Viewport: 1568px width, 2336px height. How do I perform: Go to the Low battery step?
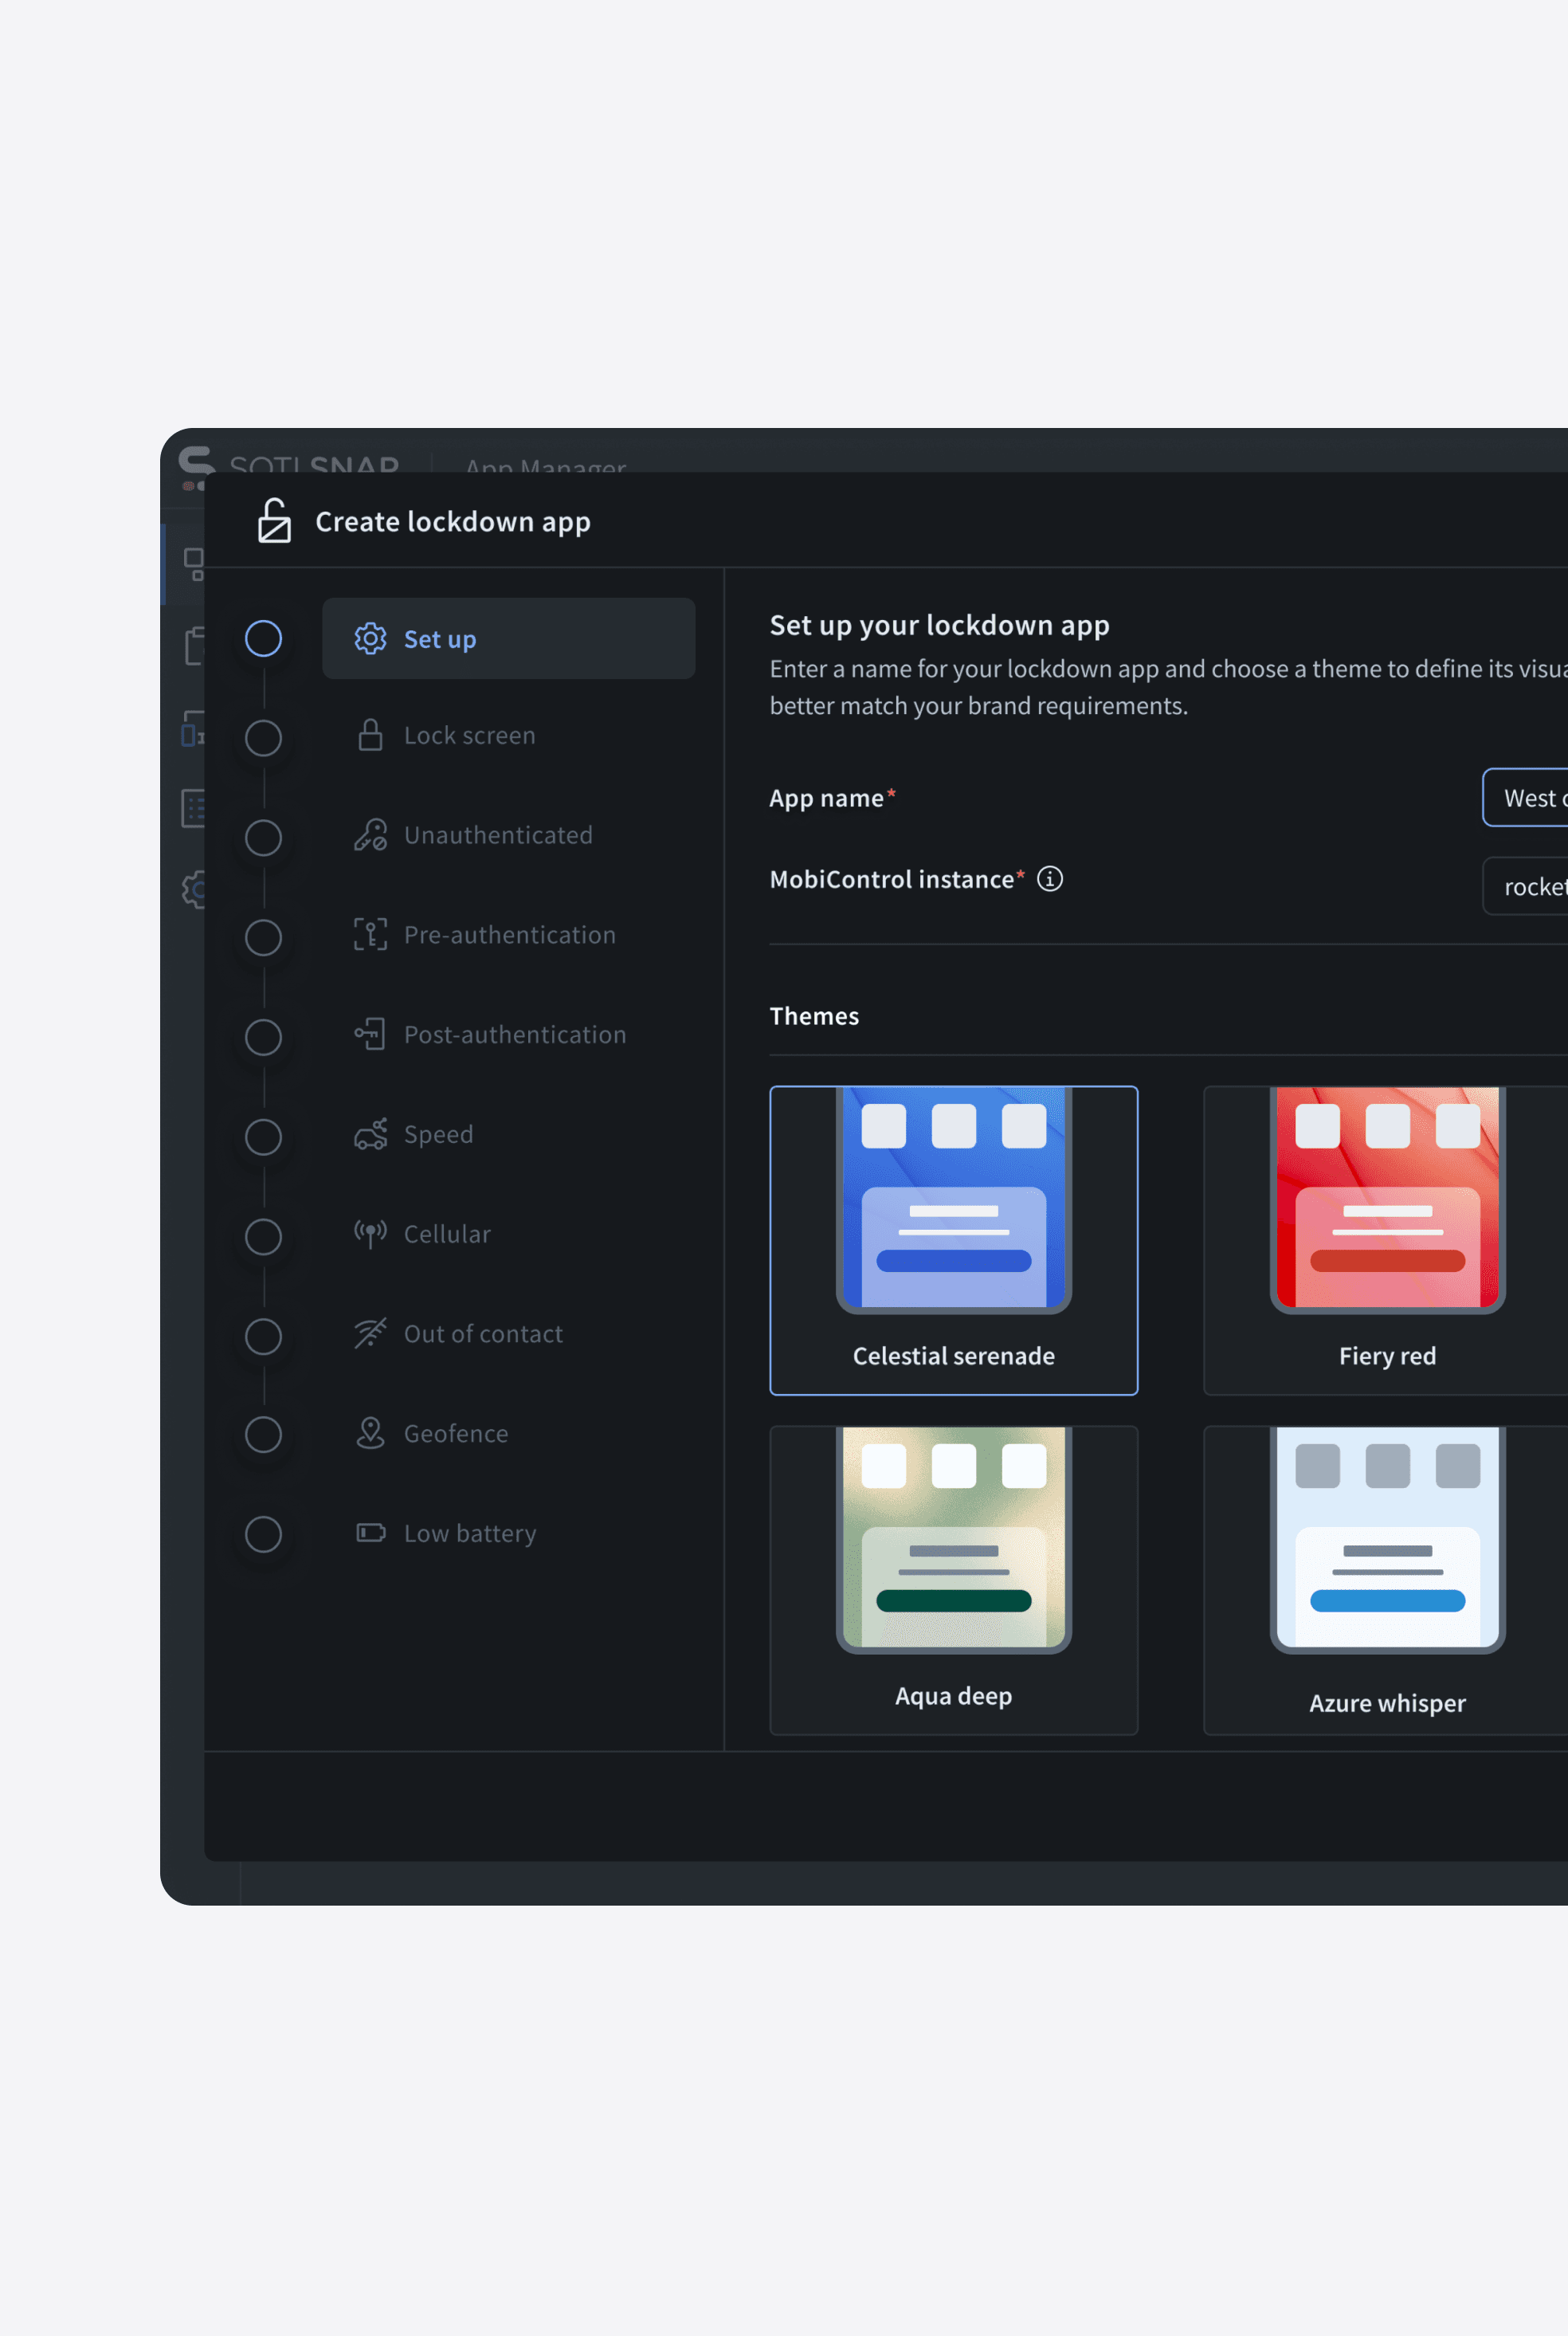coord(470,1533)
